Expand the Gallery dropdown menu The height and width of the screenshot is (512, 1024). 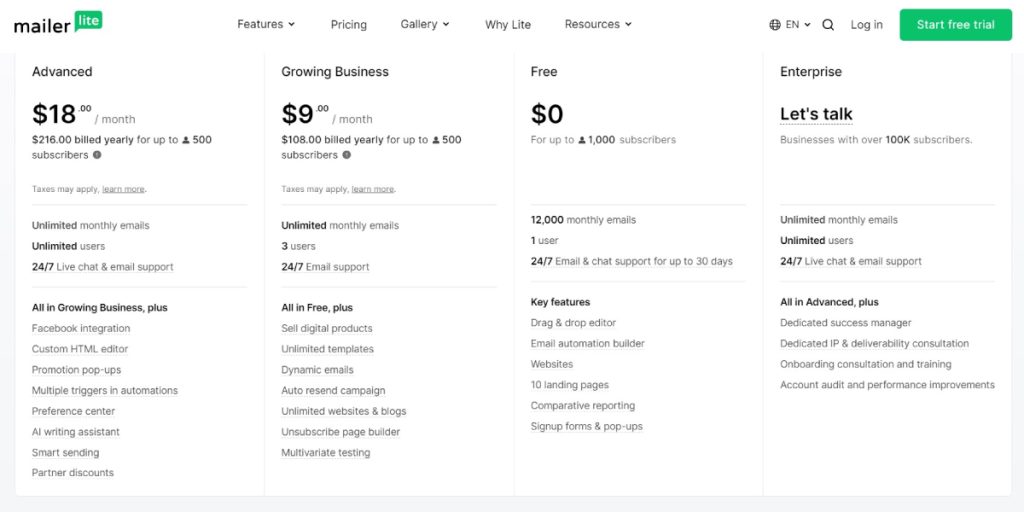pyautogui.click(x=425, y=24)
